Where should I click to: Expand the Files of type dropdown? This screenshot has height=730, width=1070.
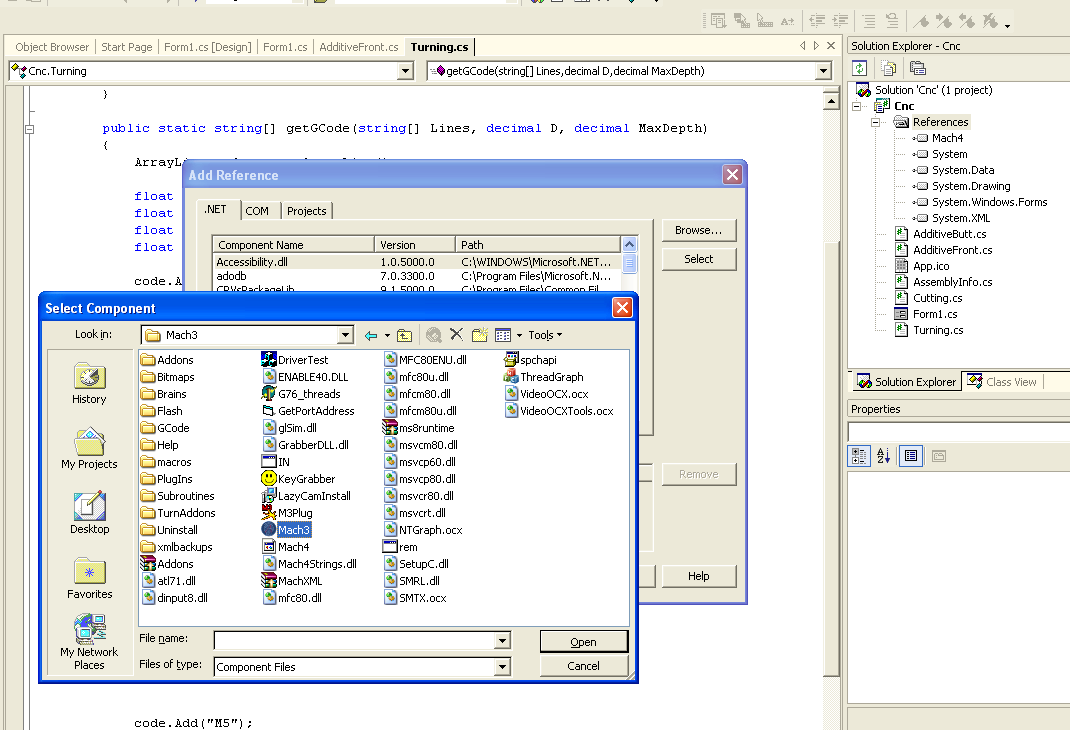[x=502, y=667]
